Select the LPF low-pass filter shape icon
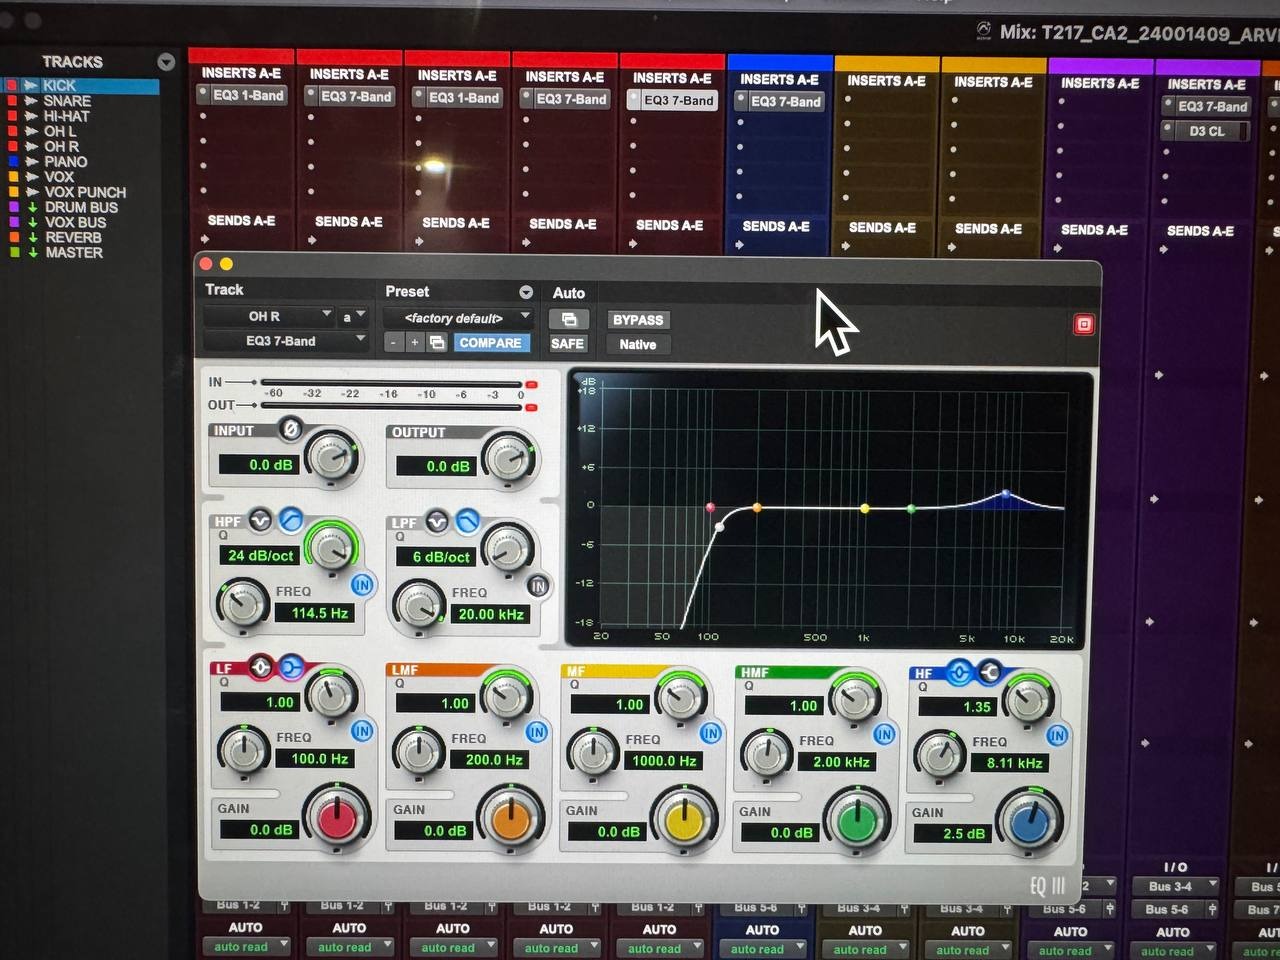This screenshot has width=1280, height=960. click(467, 521)
